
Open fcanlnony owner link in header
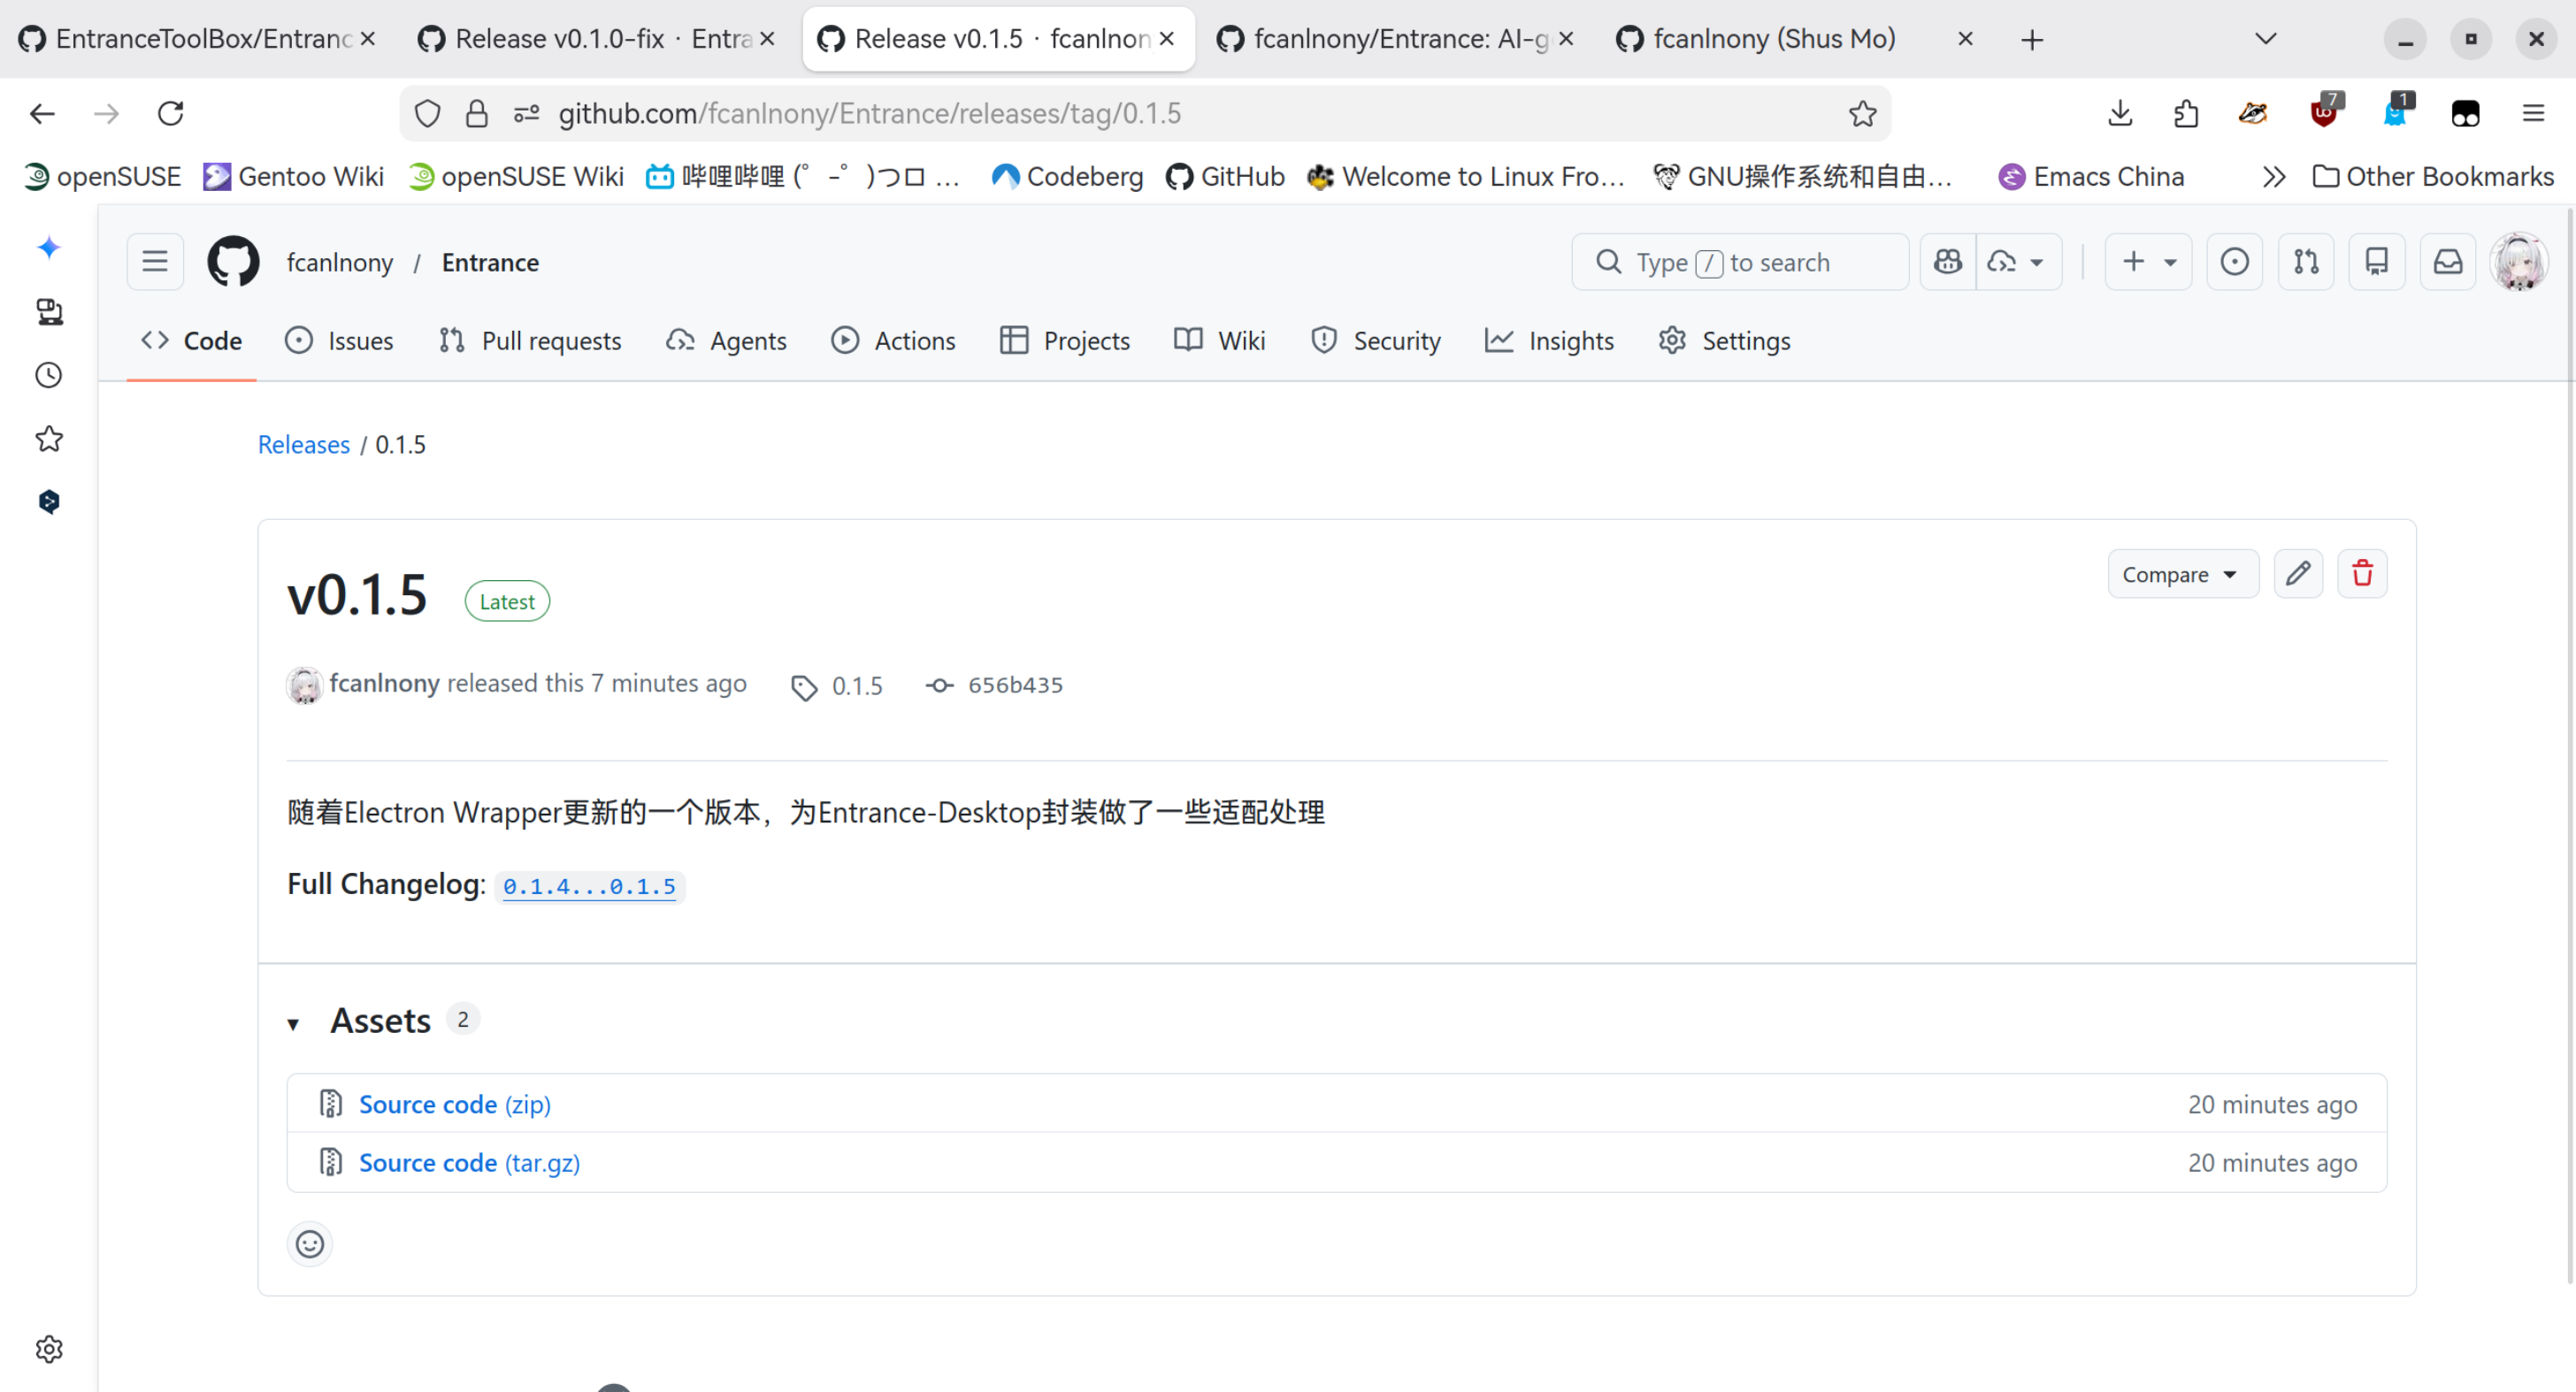tap(340, 262)
